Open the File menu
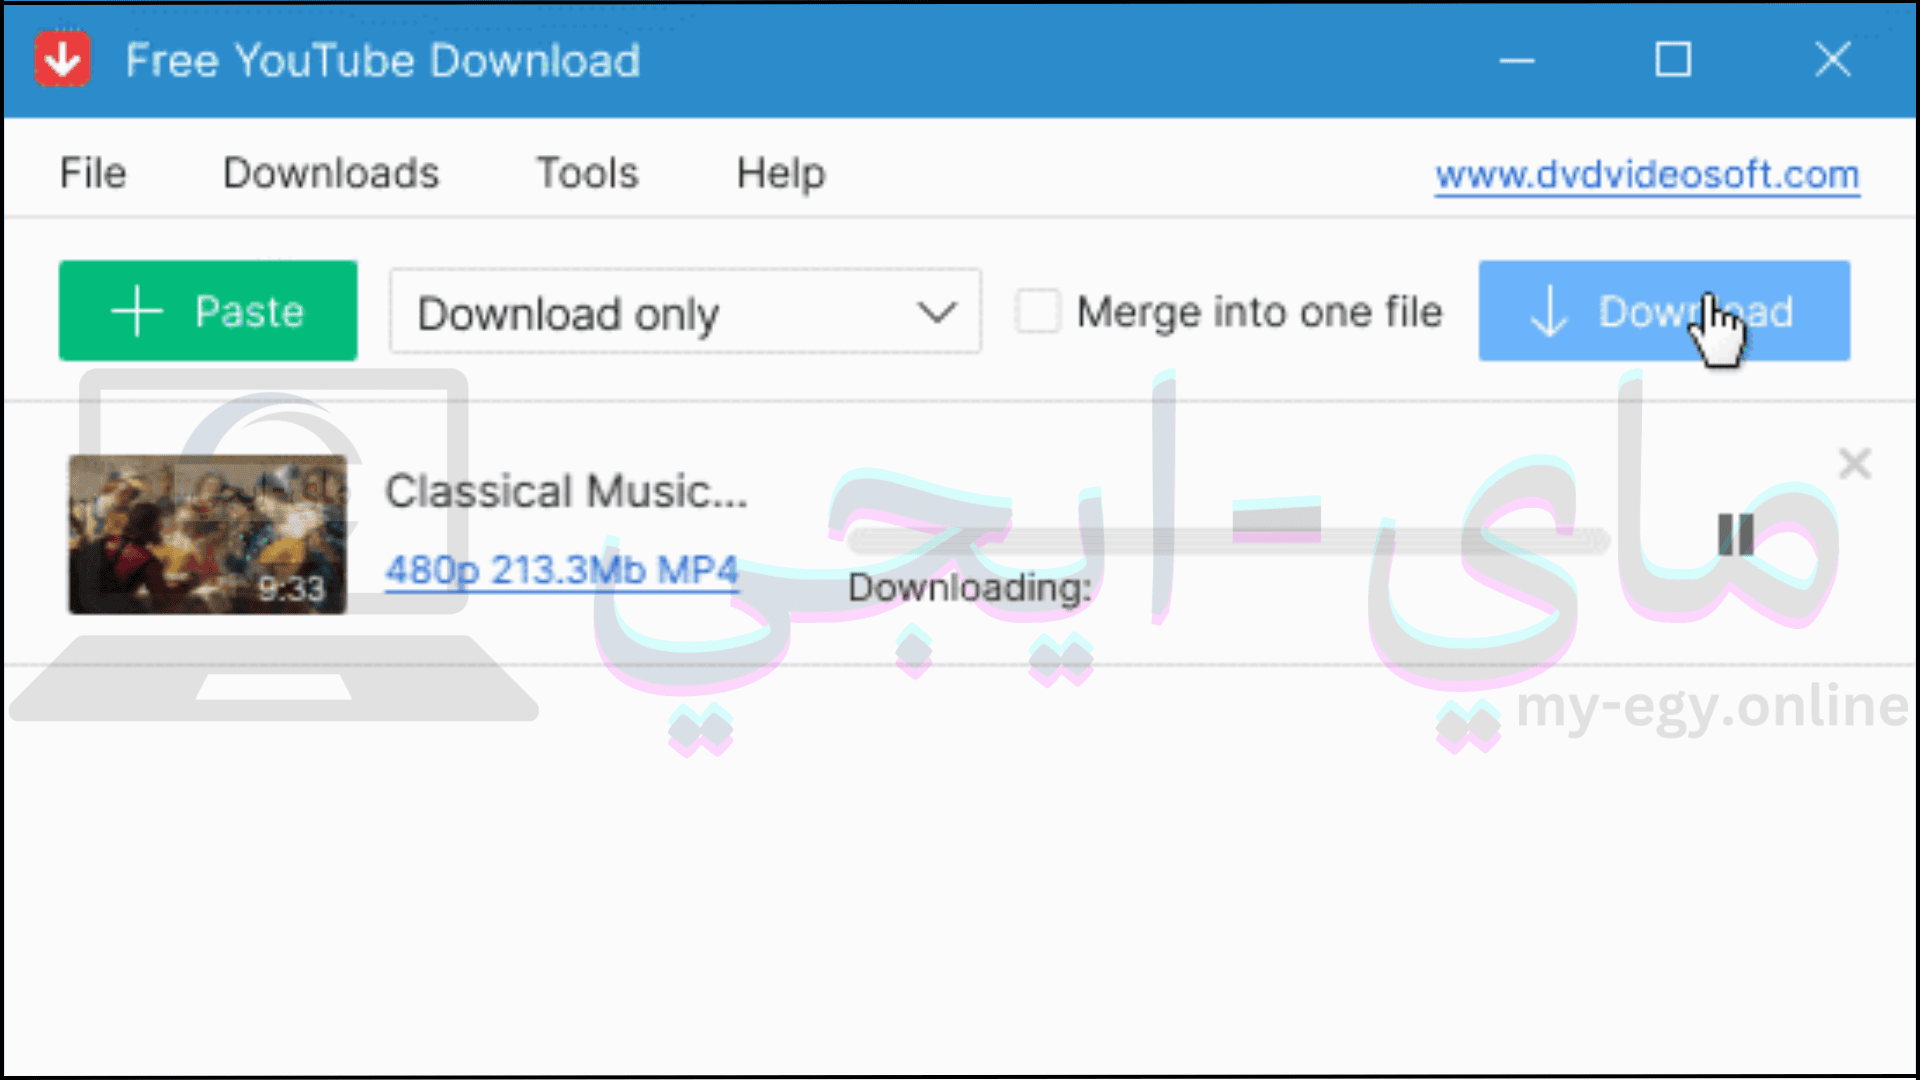The image size is (1920, 1080). coord(90,171)
